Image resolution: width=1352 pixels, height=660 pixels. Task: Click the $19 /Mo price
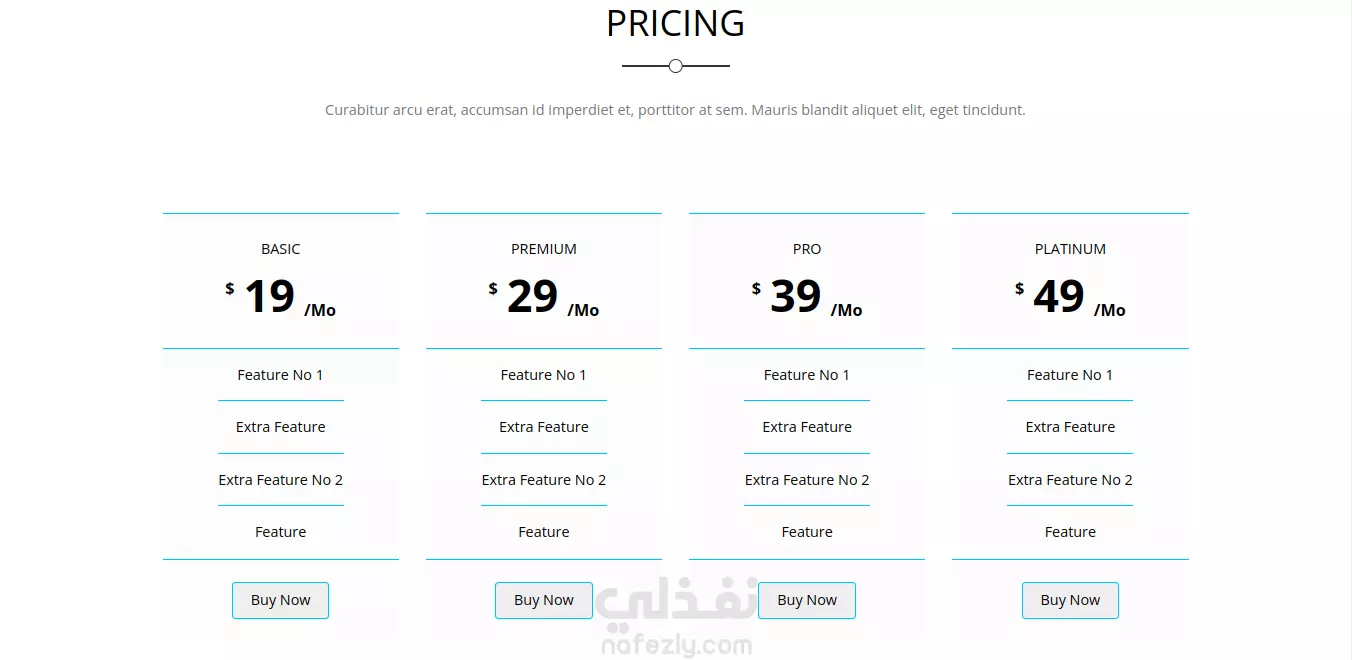tap(280, 297)
